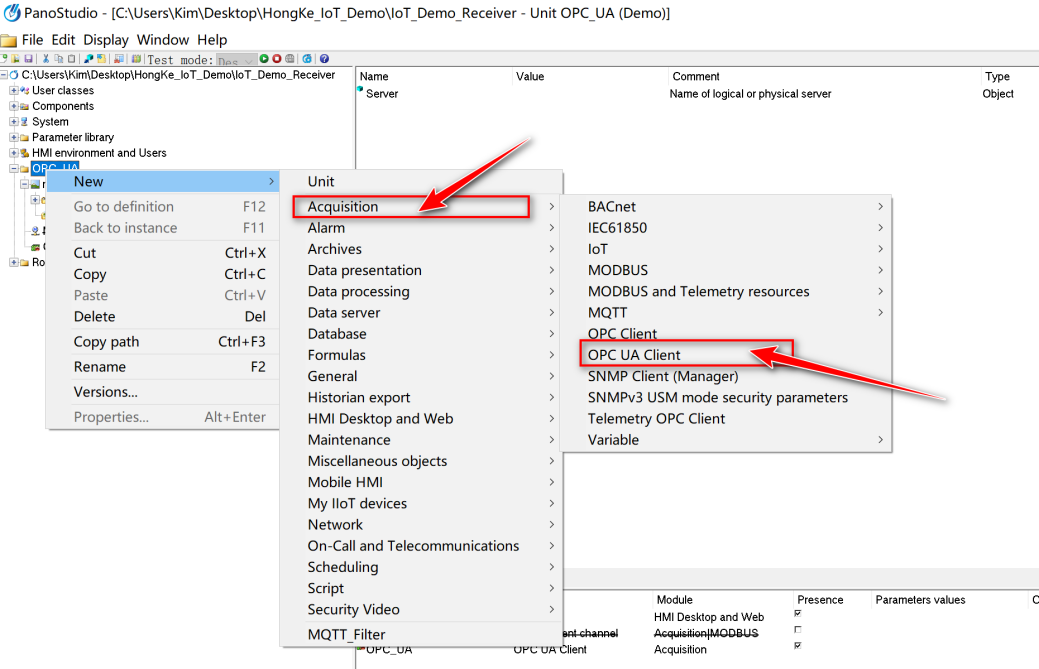Click the red Stop test icon
1039x669 pixels.
coord(276,59)
